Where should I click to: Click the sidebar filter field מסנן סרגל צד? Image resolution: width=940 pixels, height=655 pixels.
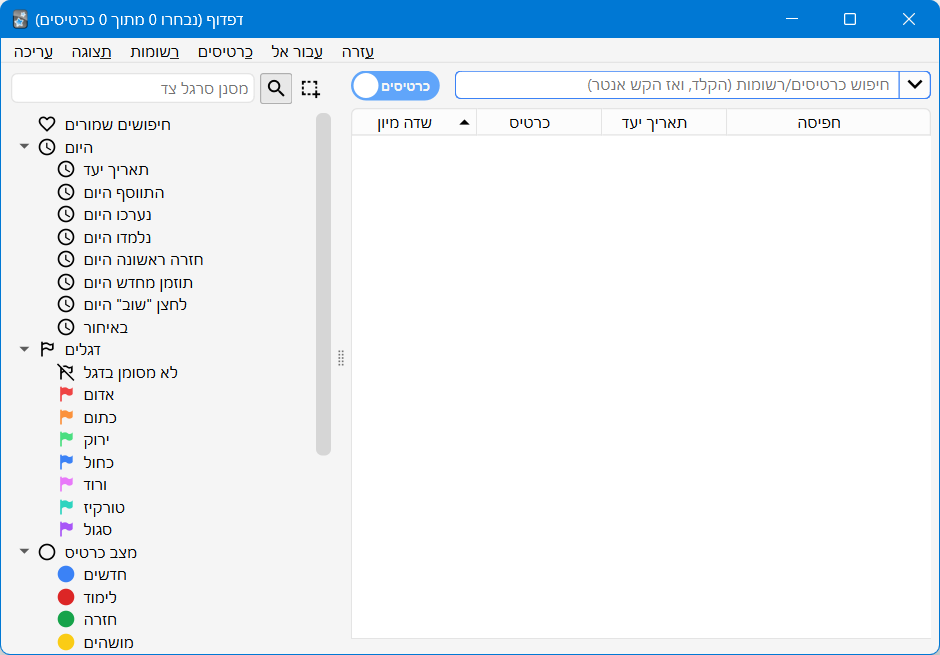[133, 89]
